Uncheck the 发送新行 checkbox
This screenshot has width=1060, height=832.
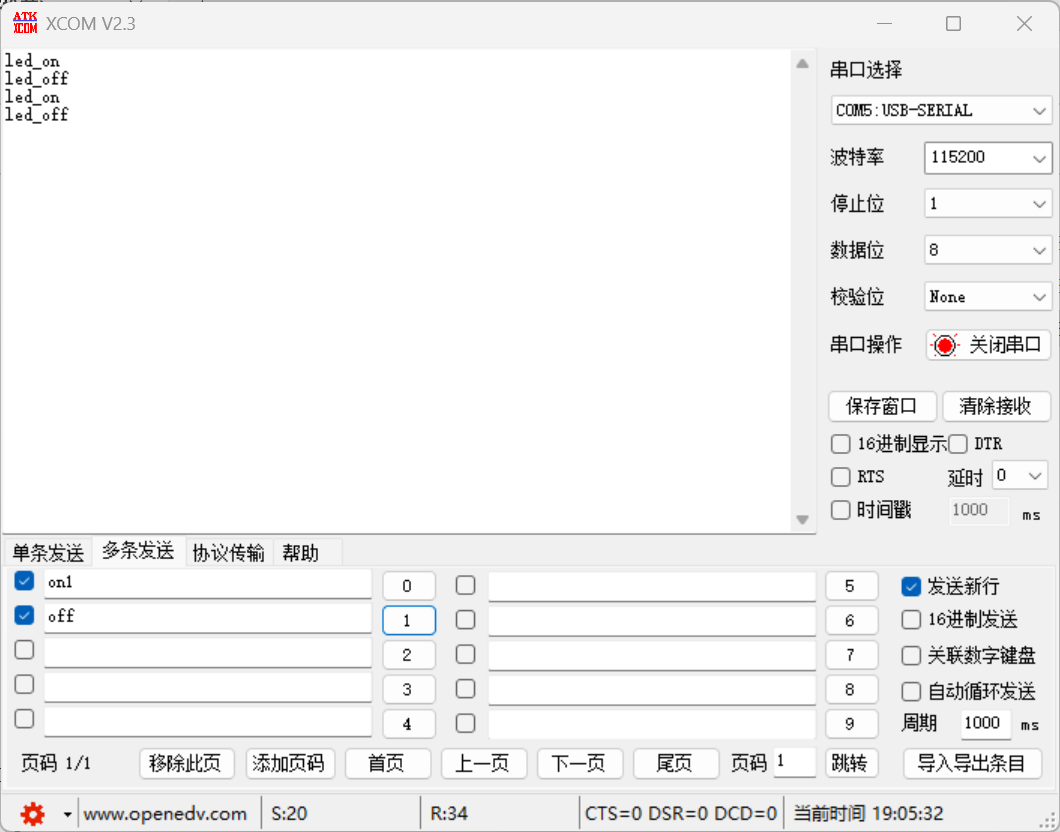point(911,587)
